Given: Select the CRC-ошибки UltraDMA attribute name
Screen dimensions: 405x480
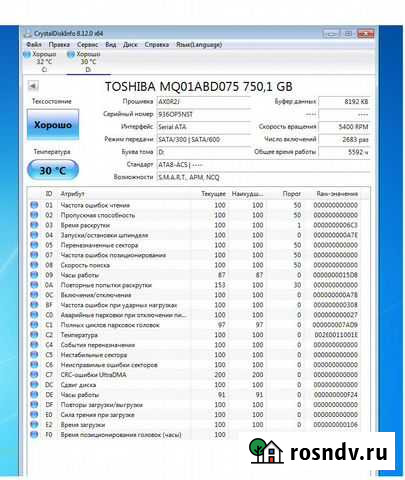Looking at the screenshot, I should pos(93,375).
